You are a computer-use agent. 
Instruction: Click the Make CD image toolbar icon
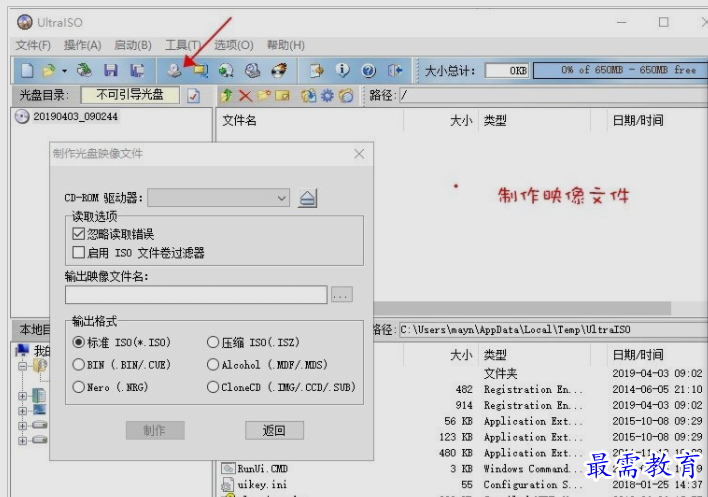174,70
